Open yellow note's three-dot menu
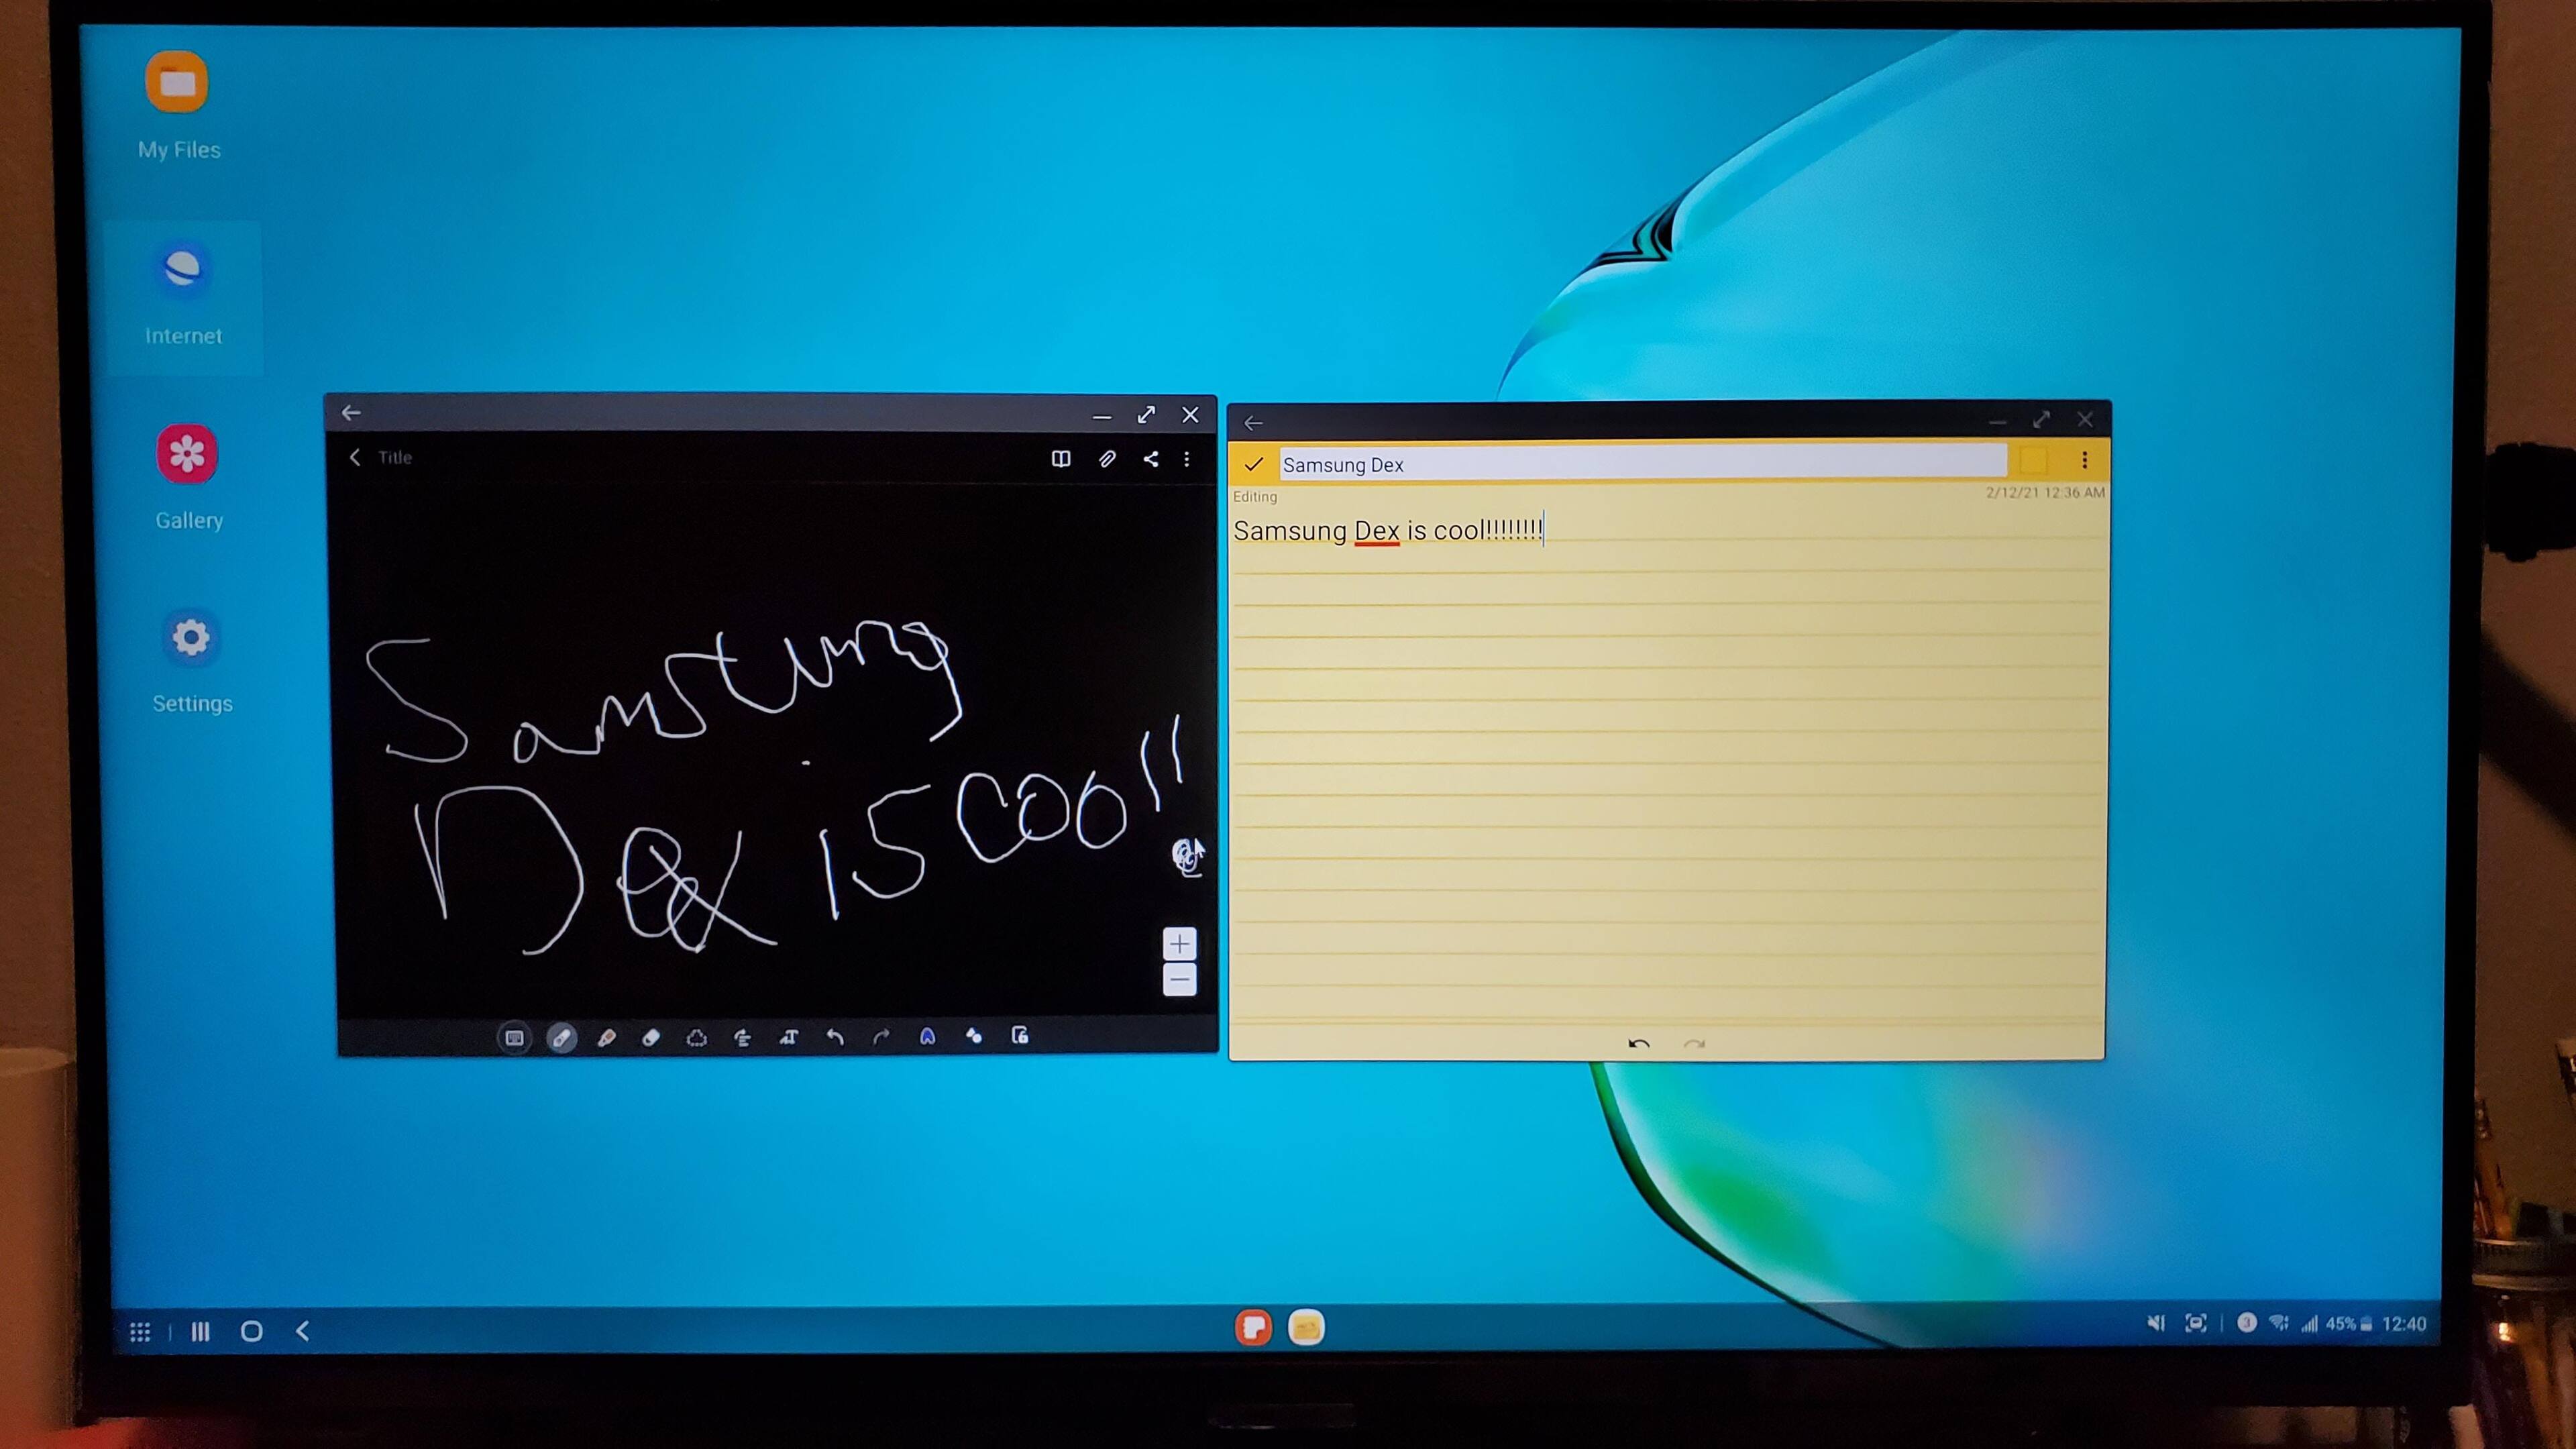Viewport: 2576px width, 1449px height. (2084, 460)
